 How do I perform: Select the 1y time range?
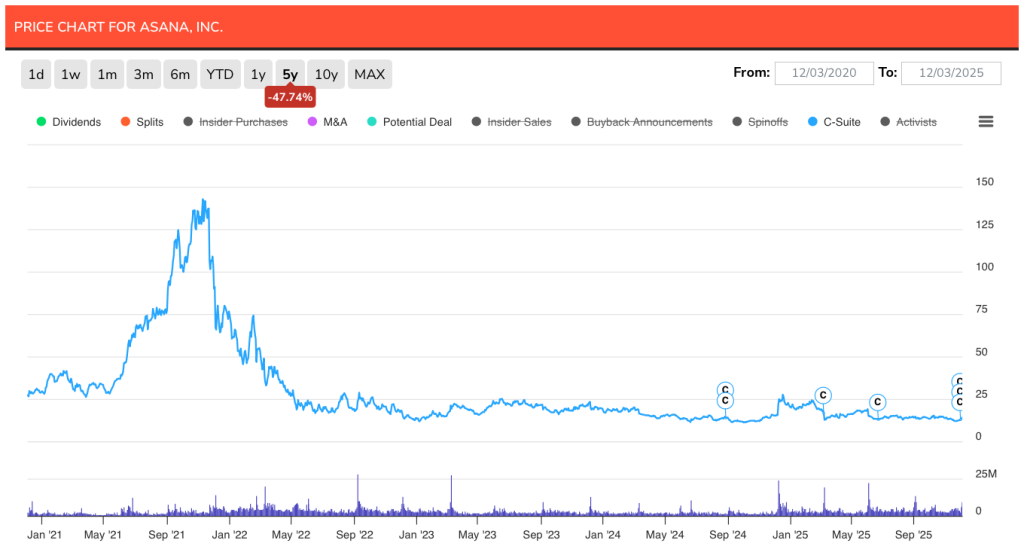pyautogui.click(x=258, y=74)
